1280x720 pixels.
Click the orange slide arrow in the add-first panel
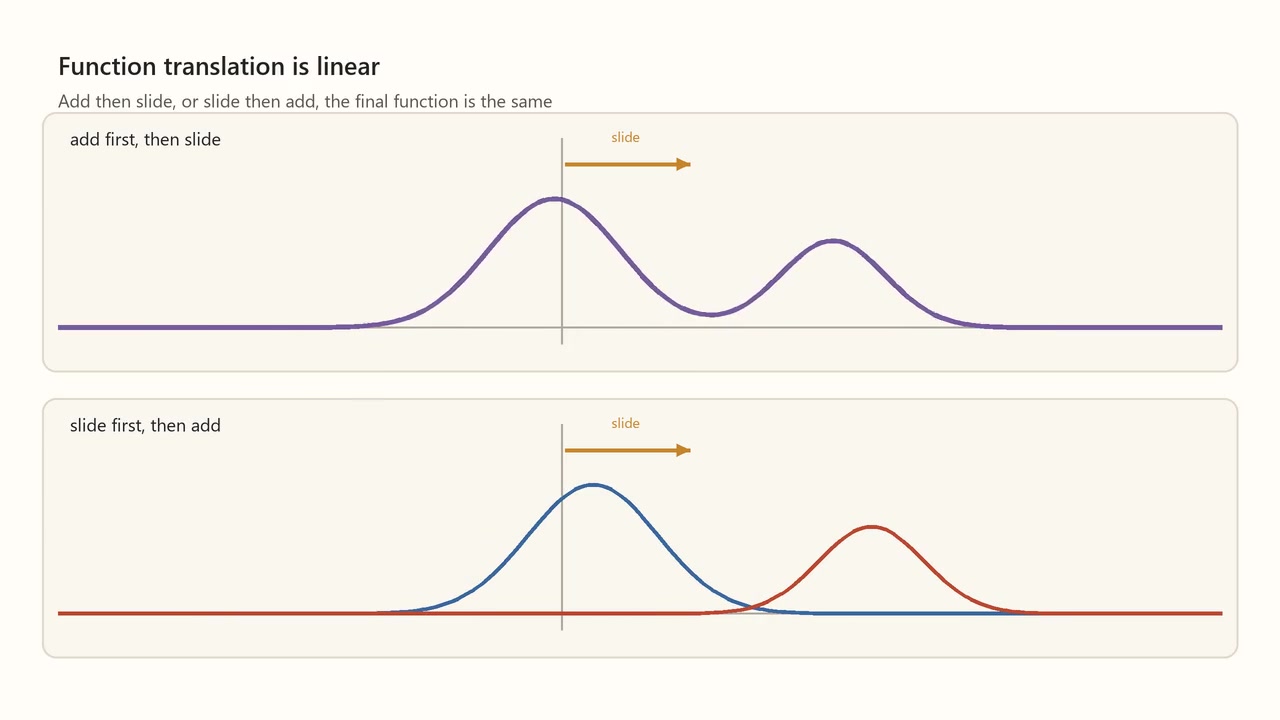click(x=627, y=164)
